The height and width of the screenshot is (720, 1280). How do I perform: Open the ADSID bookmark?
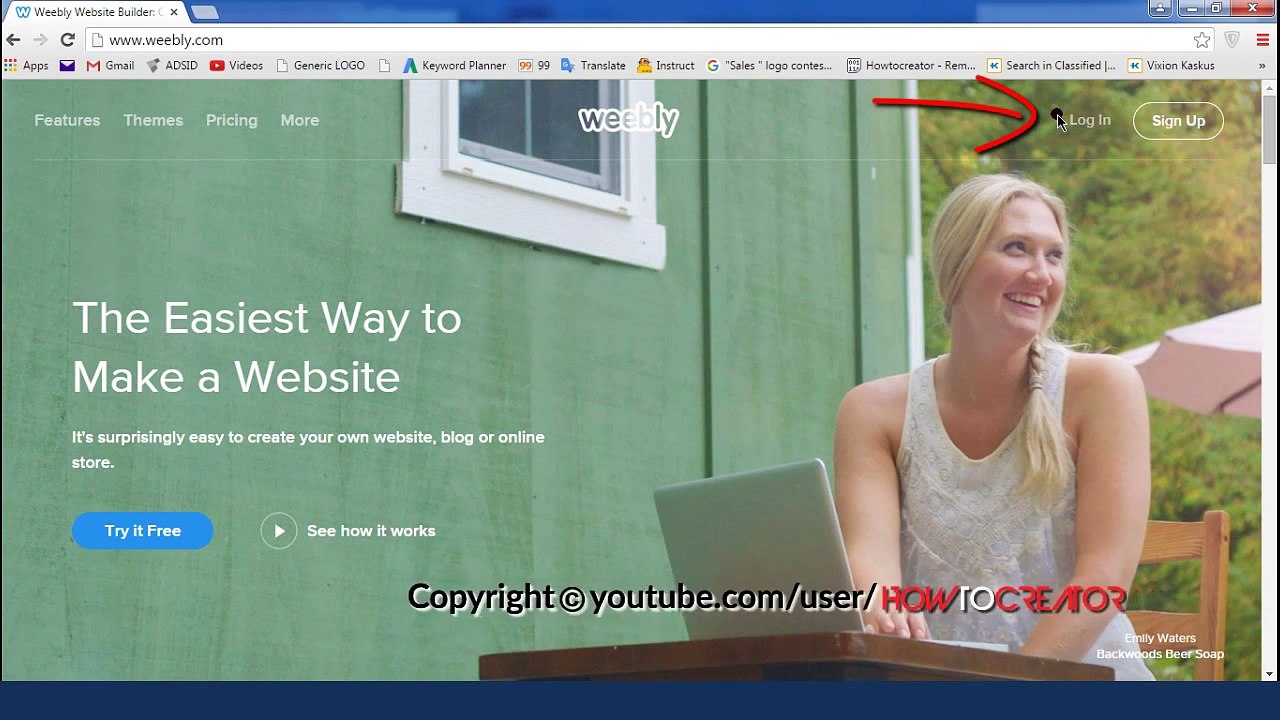(x=172, y=65)
